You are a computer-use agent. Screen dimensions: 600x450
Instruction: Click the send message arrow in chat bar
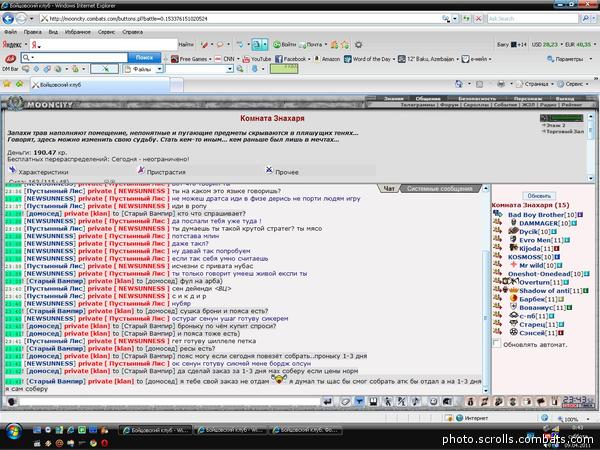[327, 401]
